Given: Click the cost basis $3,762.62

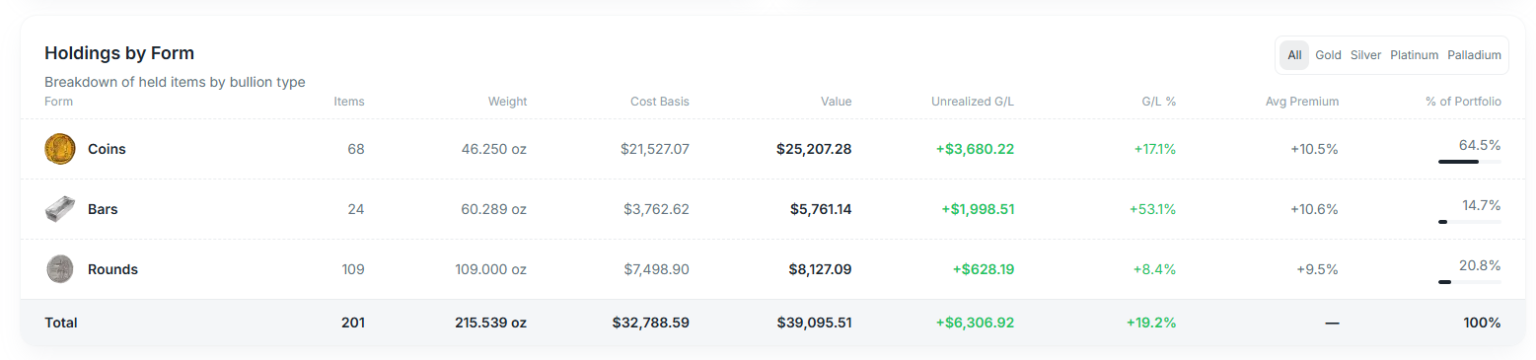Looking at the screenshot, I should tap(657, 209).
